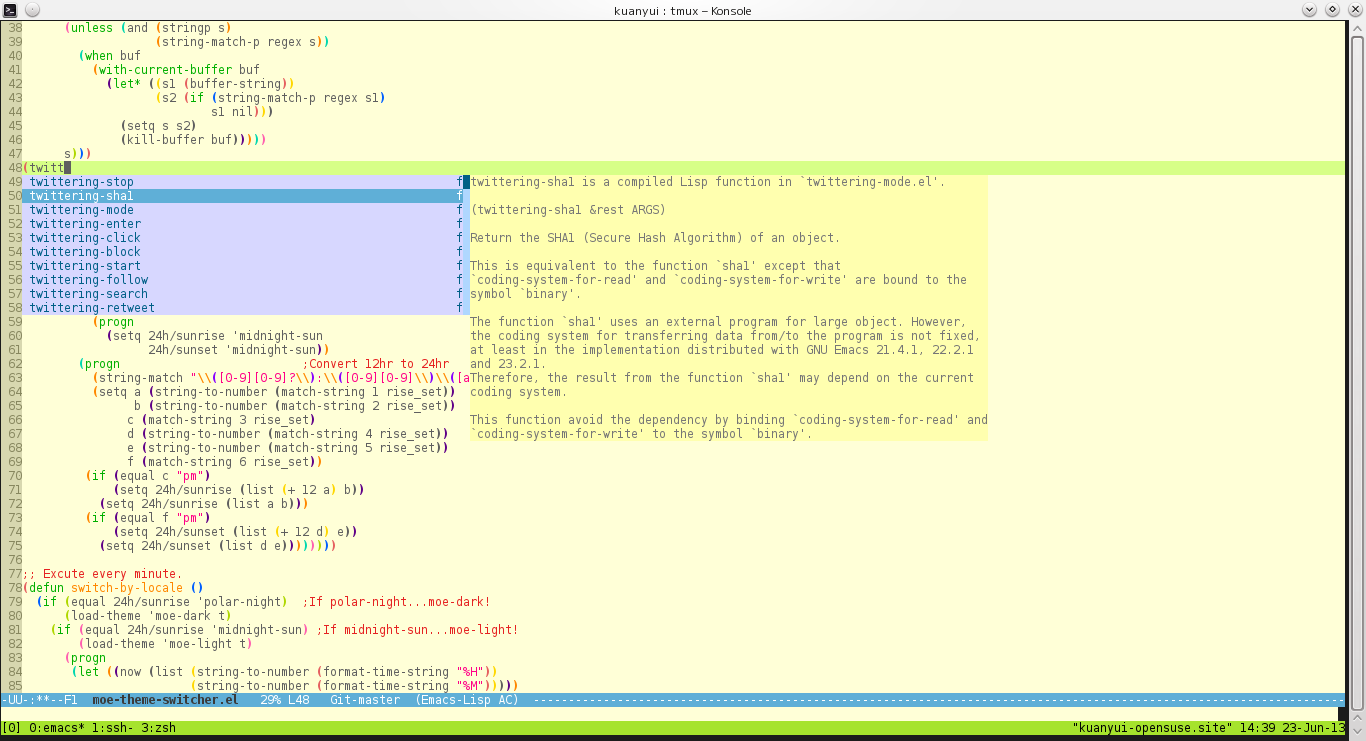
Task: Click the Konsole terminal icon in title bar
Action: [11, 10]
